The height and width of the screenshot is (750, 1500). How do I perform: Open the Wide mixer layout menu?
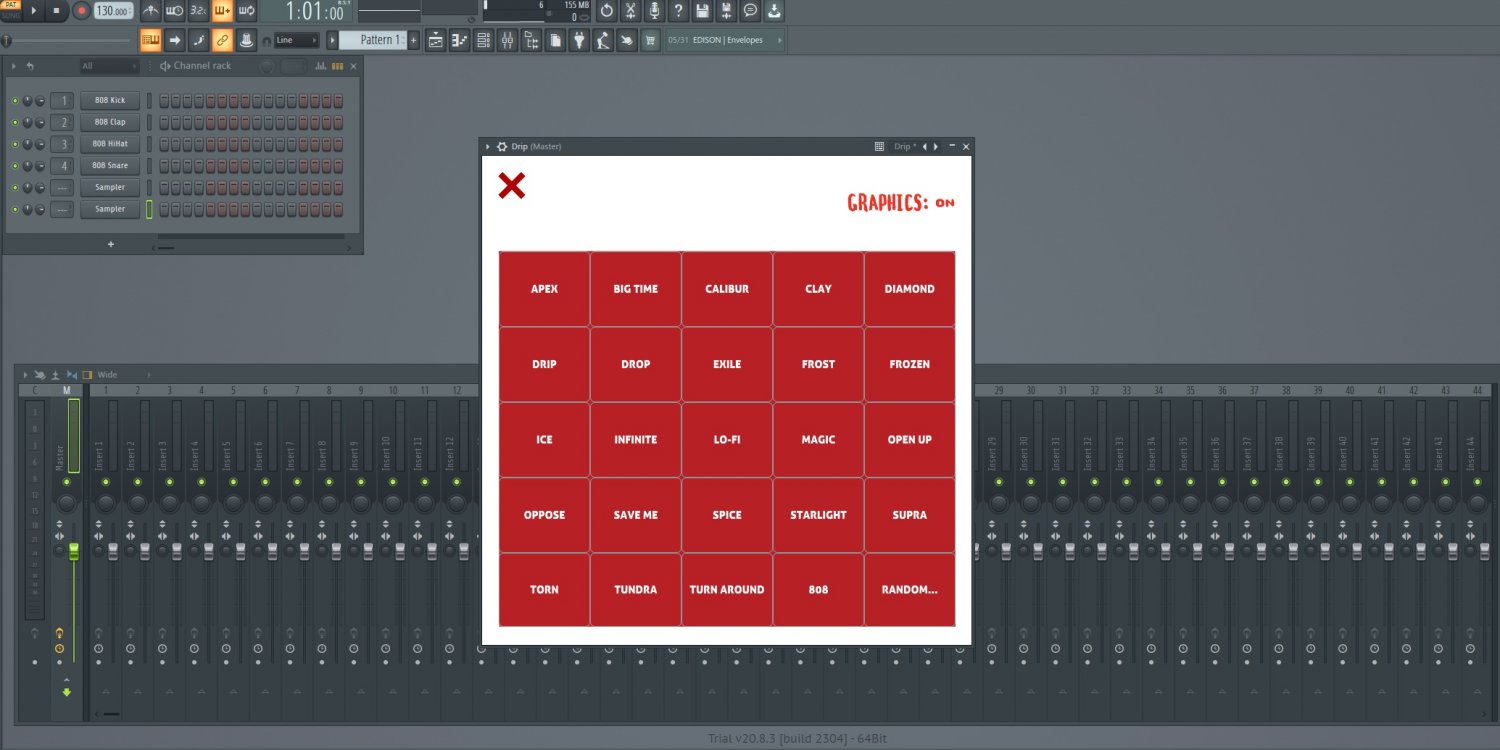(x=106, y=374)
